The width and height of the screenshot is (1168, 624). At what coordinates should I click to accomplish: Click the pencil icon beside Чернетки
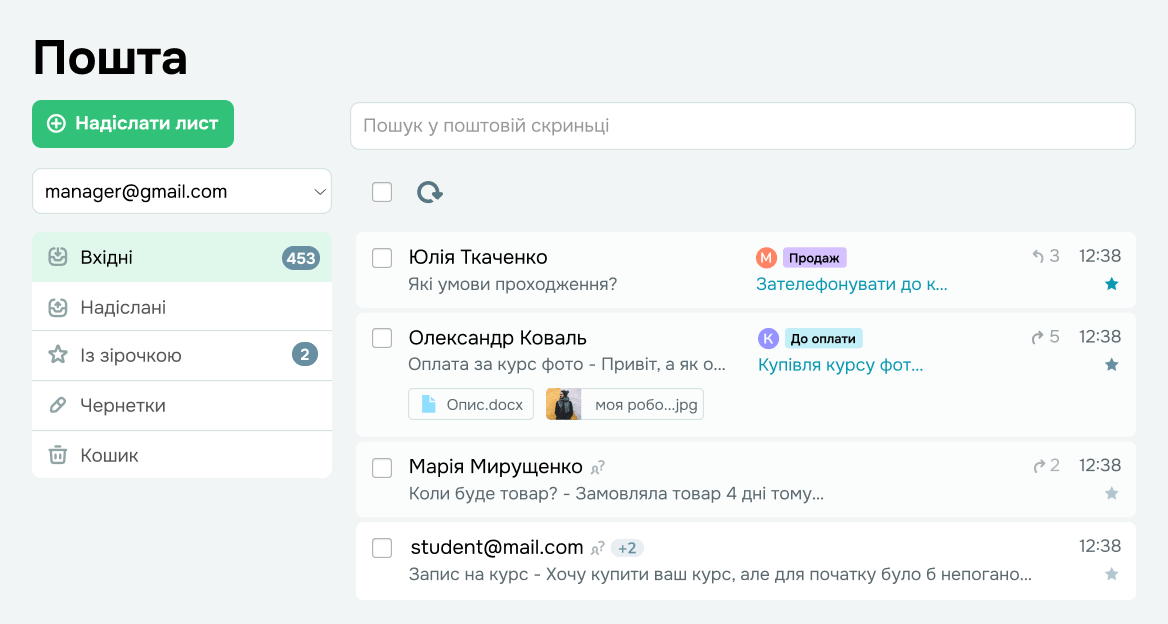[x=57, y=405]
